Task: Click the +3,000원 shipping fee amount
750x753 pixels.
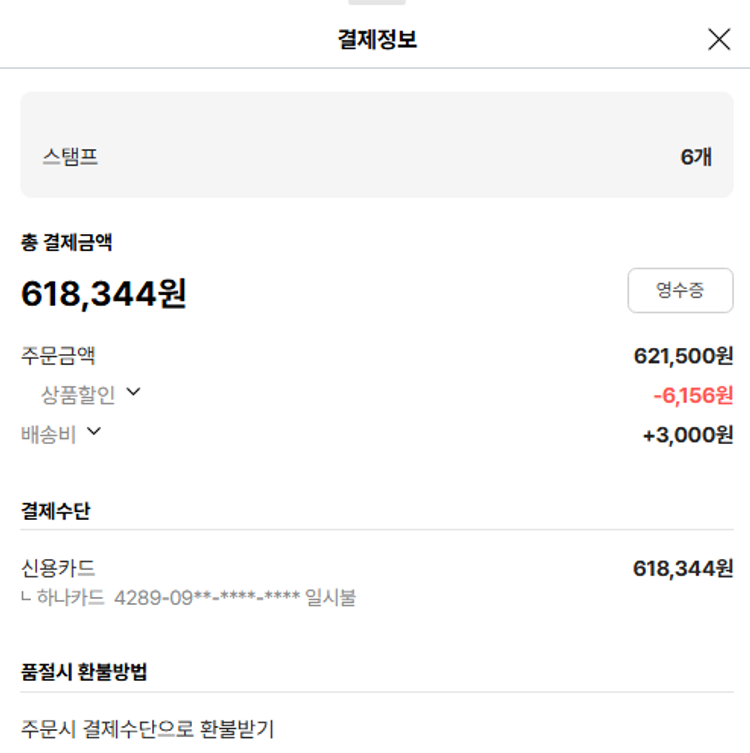Action: click(x=688, y=434)
